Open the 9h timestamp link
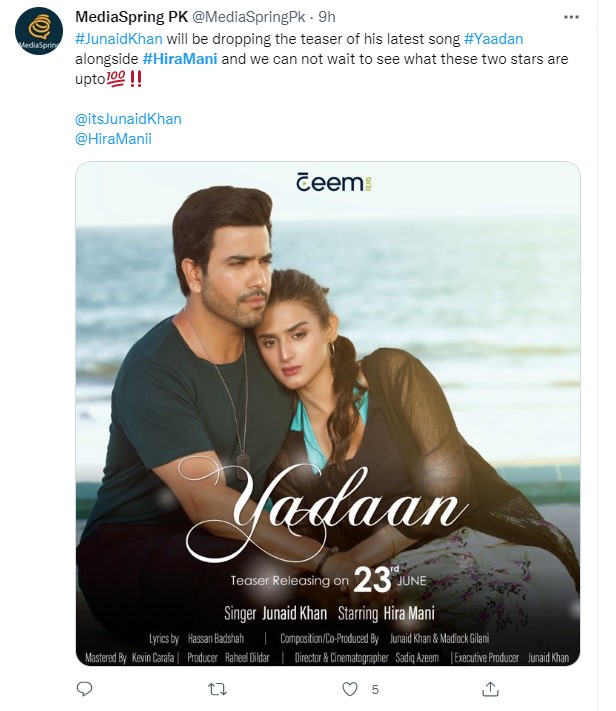The image size is (616, 711). tap(327, 17)
